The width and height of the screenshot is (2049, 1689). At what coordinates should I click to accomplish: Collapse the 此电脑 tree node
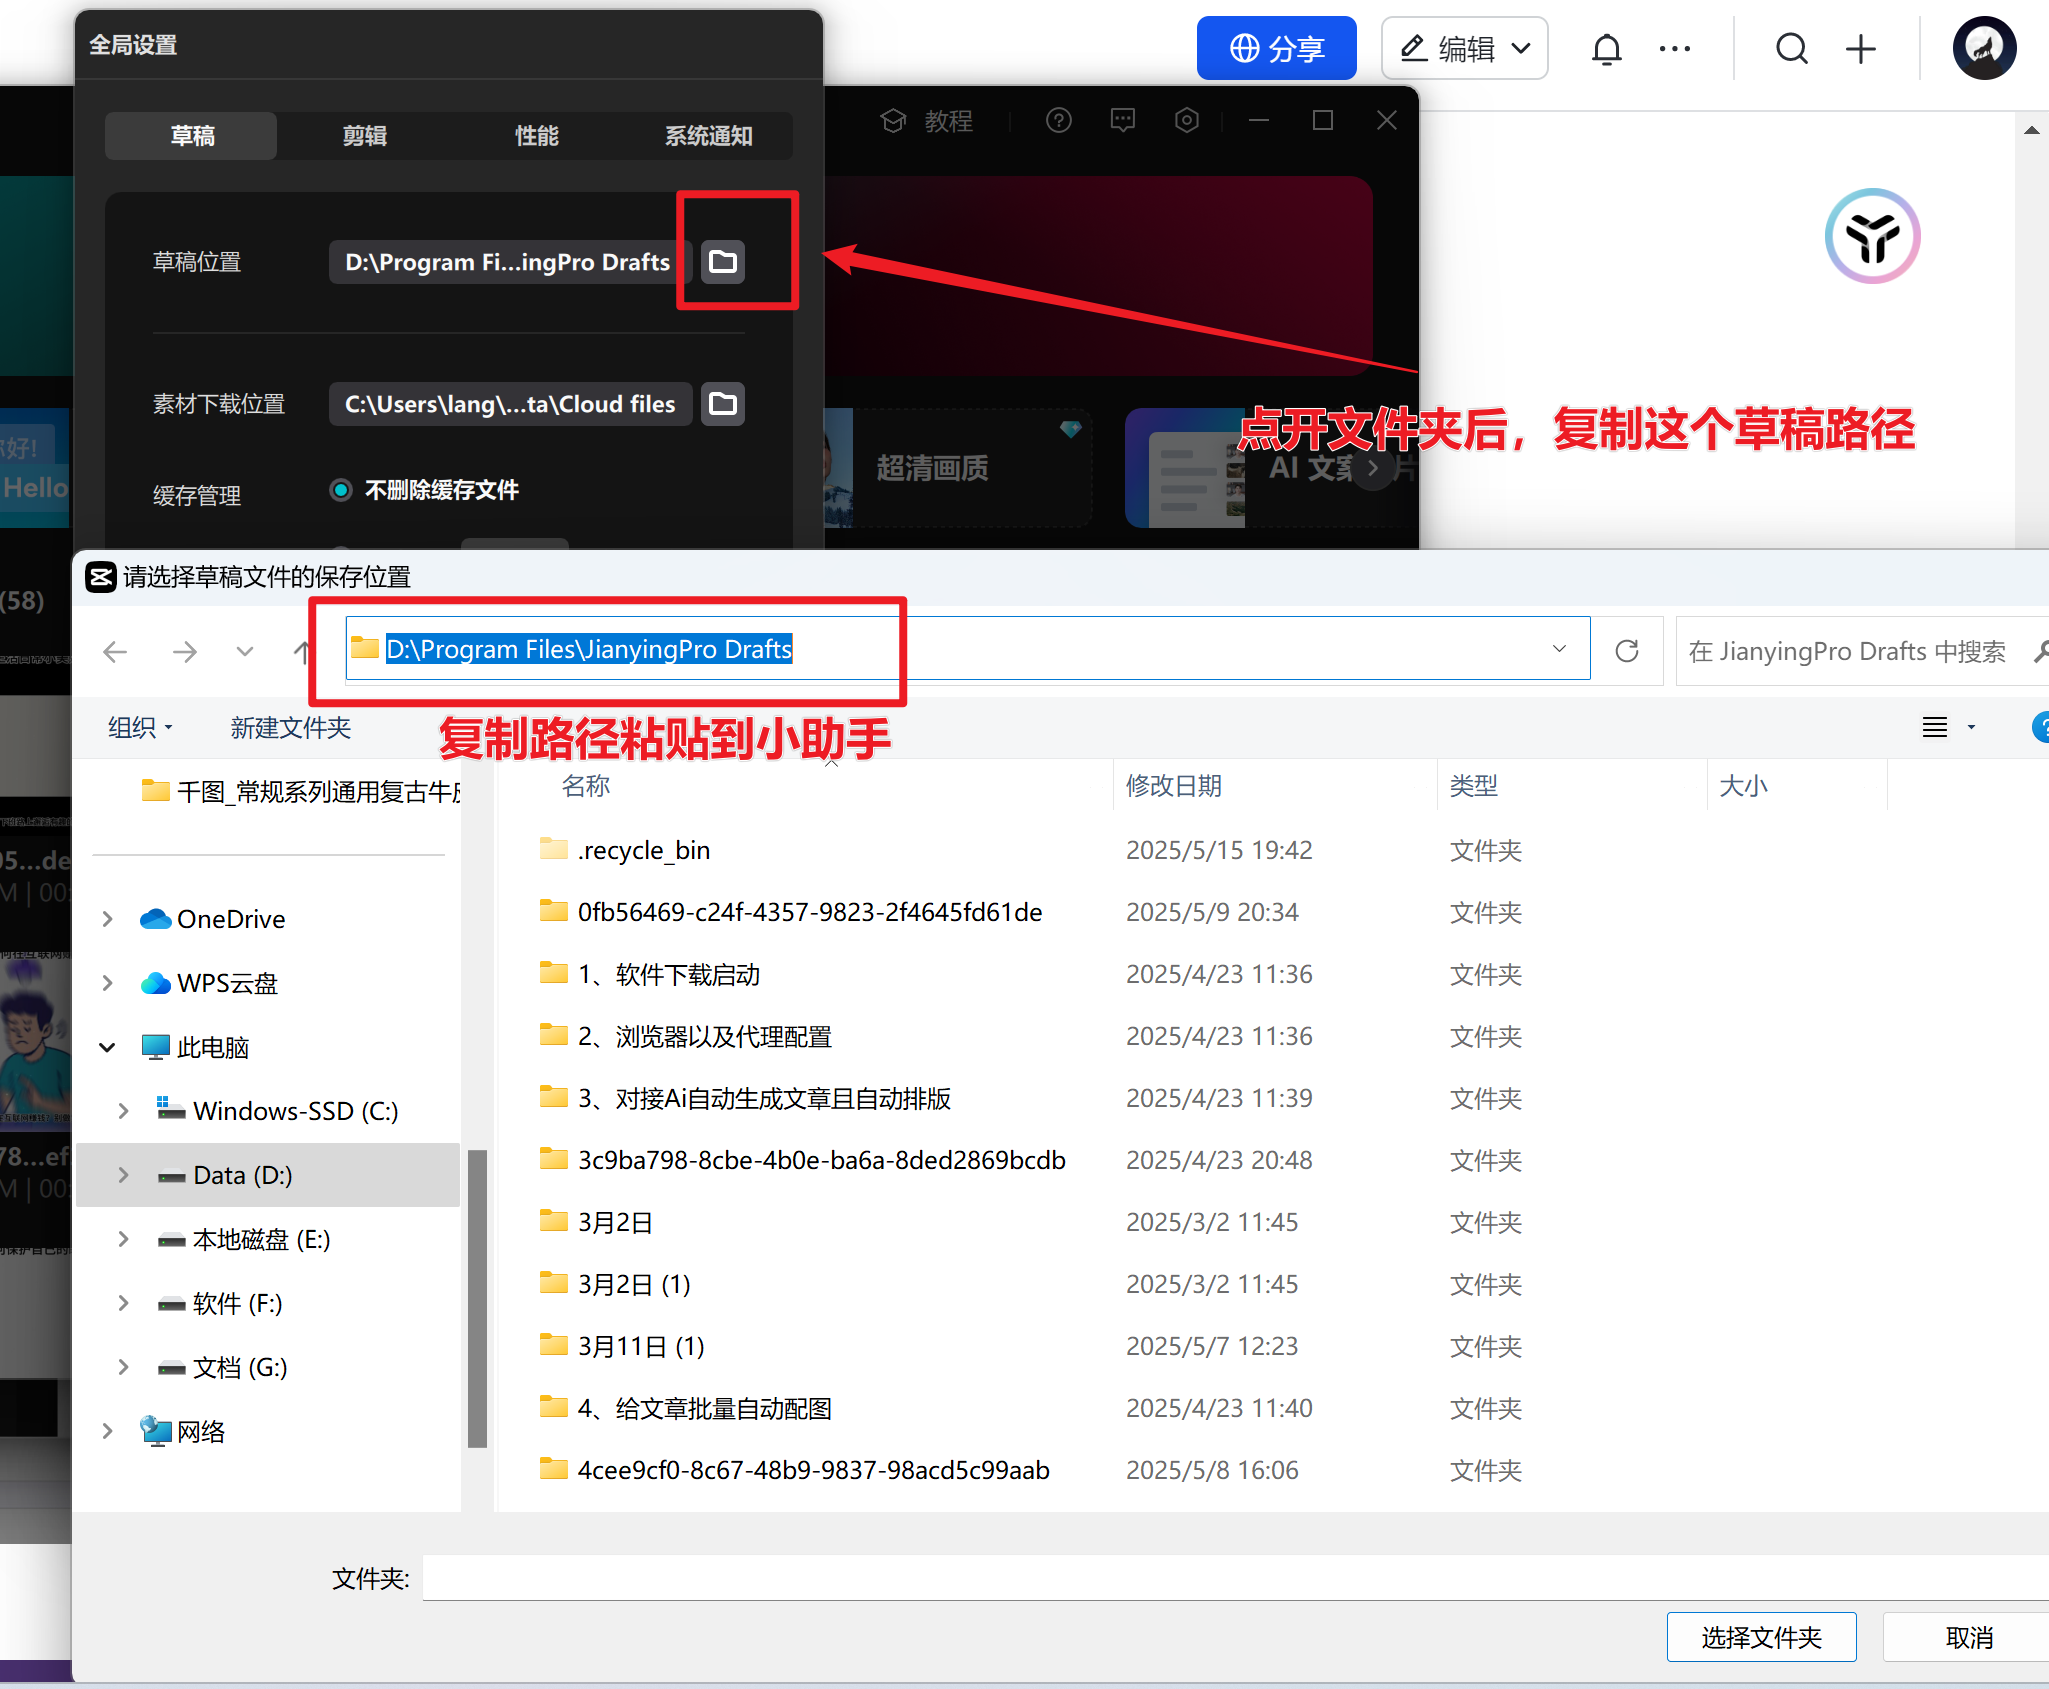(107, 1047)
